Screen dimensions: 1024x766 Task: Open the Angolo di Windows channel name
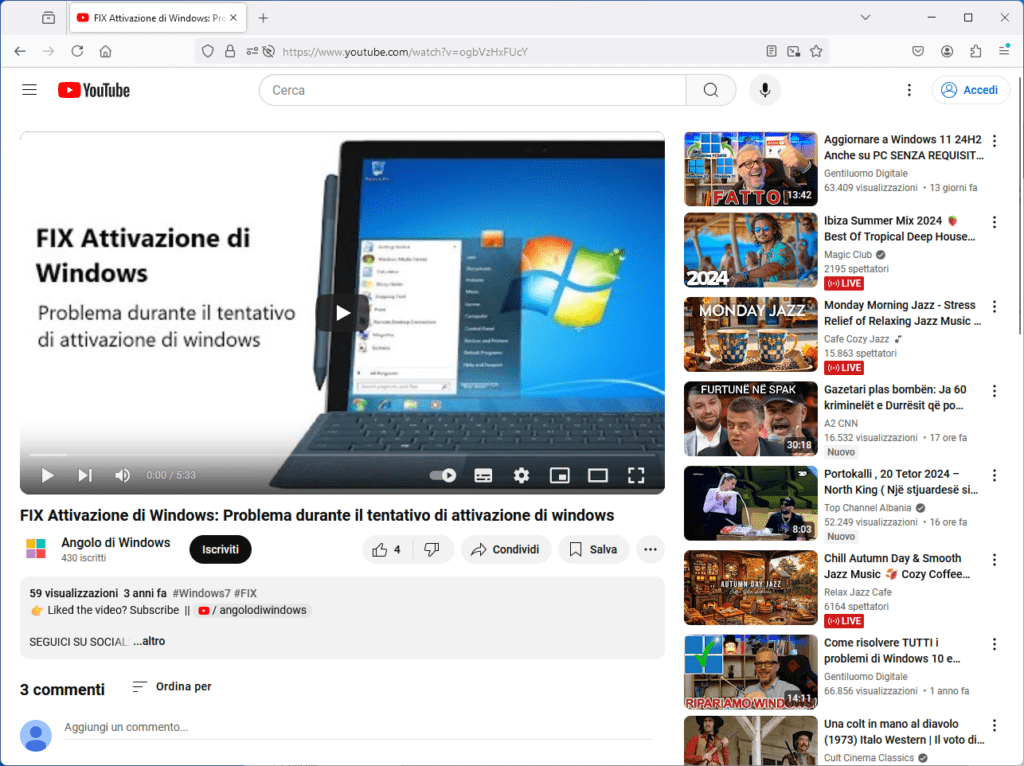[116, 542]
